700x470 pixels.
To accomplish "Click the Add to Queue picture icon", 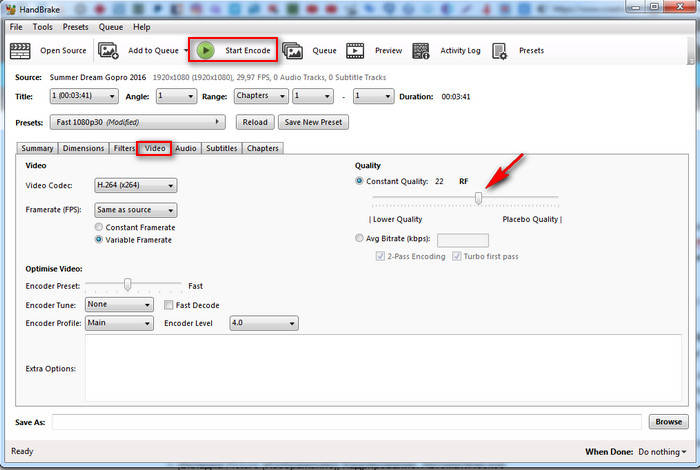I will (108, 51).
